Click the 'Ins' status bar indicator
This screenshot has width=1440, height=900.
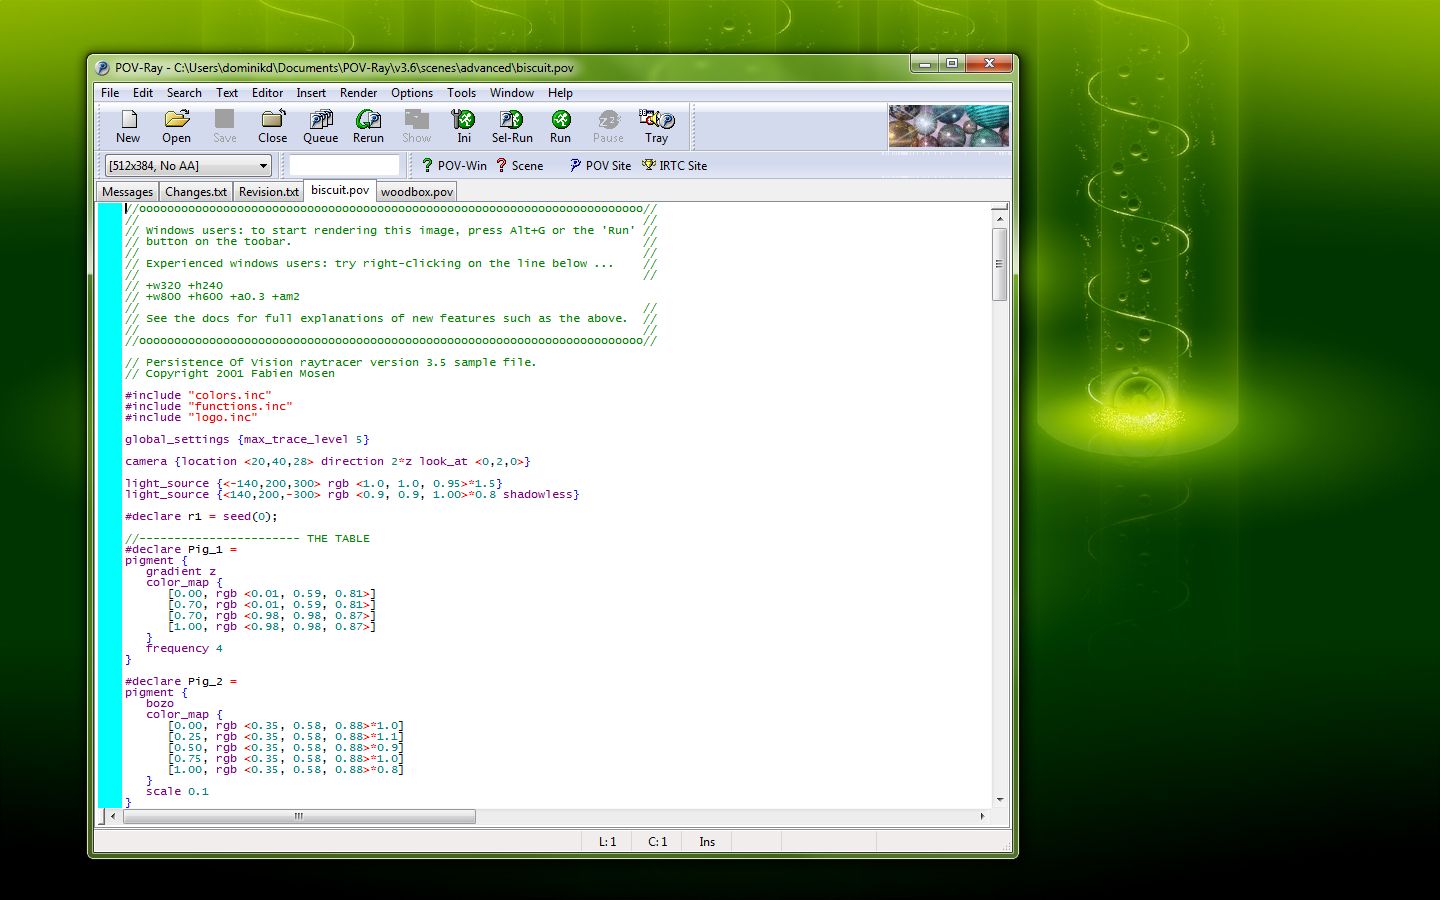707,842
